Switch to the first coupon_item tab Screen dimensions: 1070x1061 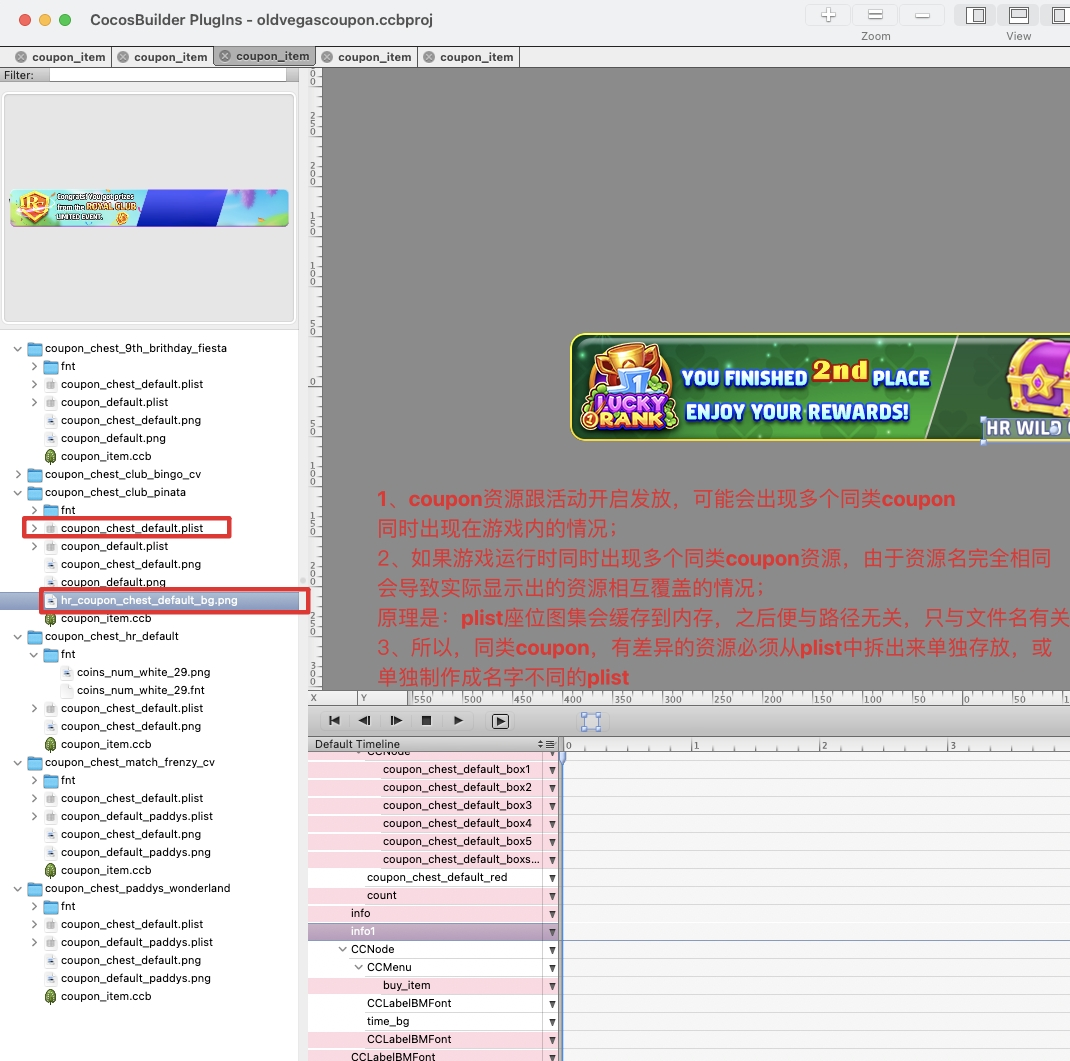(67, 57)
